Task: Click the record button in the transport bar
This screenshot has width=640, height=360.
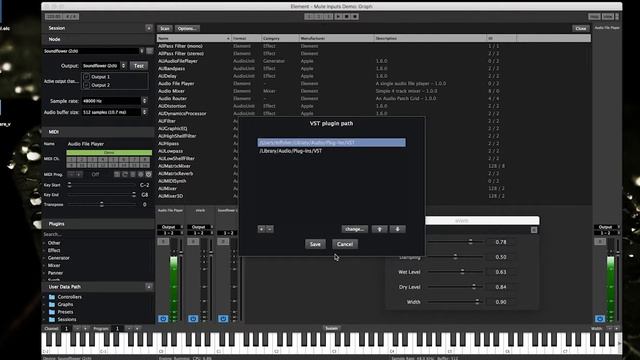Action: [355, 17]
